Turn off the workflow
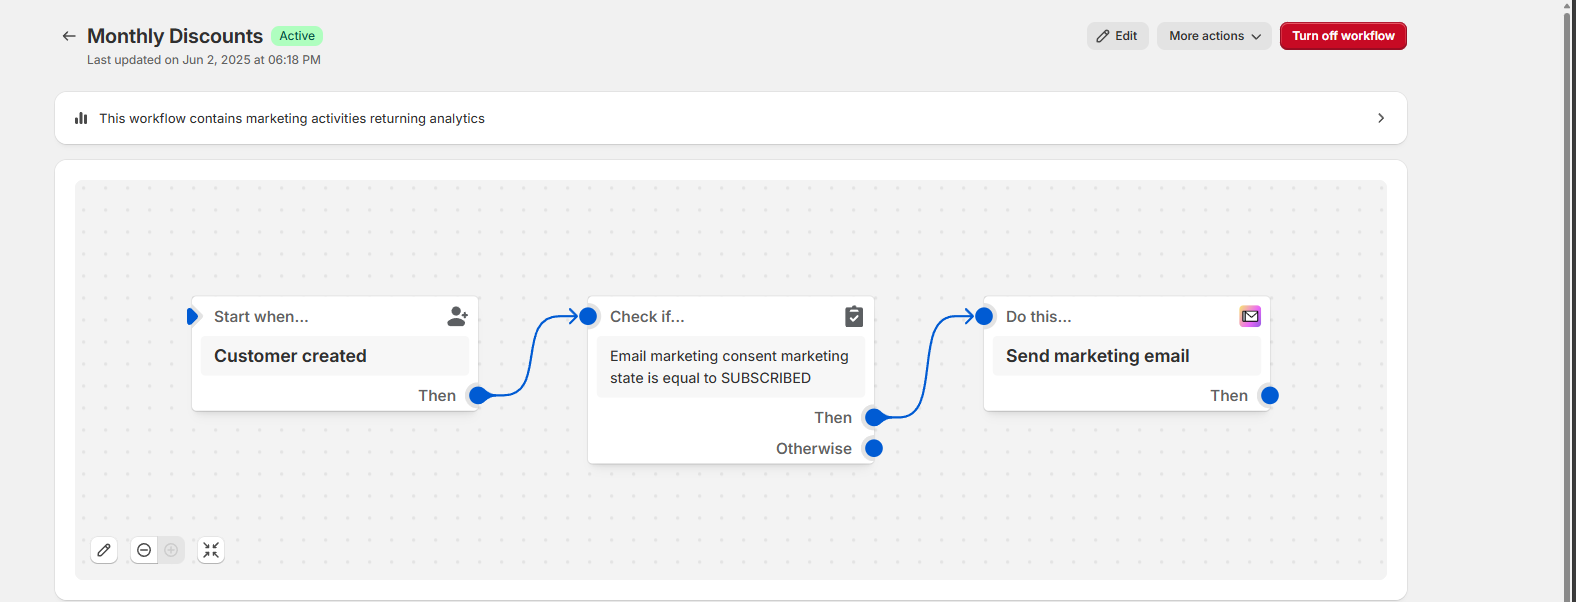Viewport: 1576px width, 602px height. click(x=1342, y=36)
